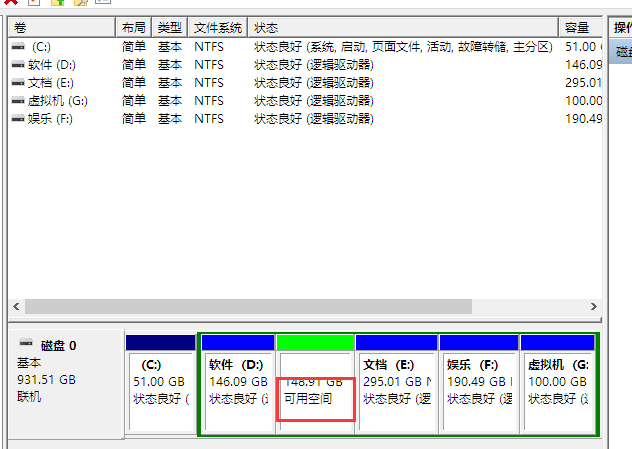Select the 软件 (D:) 146.09 GB partition block
The image size is (632, 449).
pos(238,384)
